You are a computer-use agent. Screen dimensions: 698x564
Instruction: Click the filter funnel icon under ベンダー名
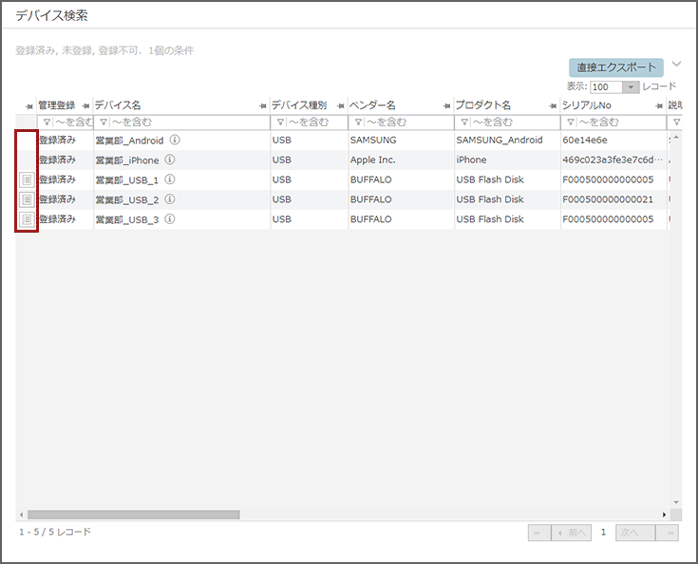[x=357, y=122]
